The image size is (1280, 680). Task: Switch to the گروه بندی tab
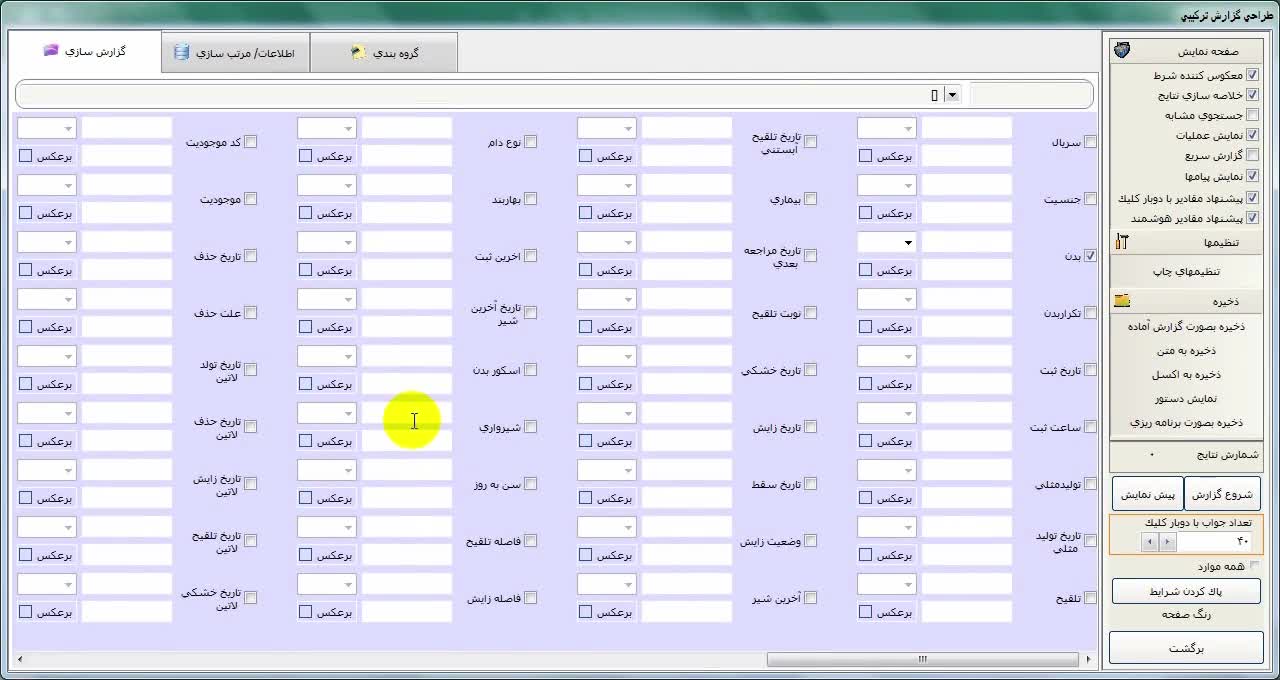384,54
